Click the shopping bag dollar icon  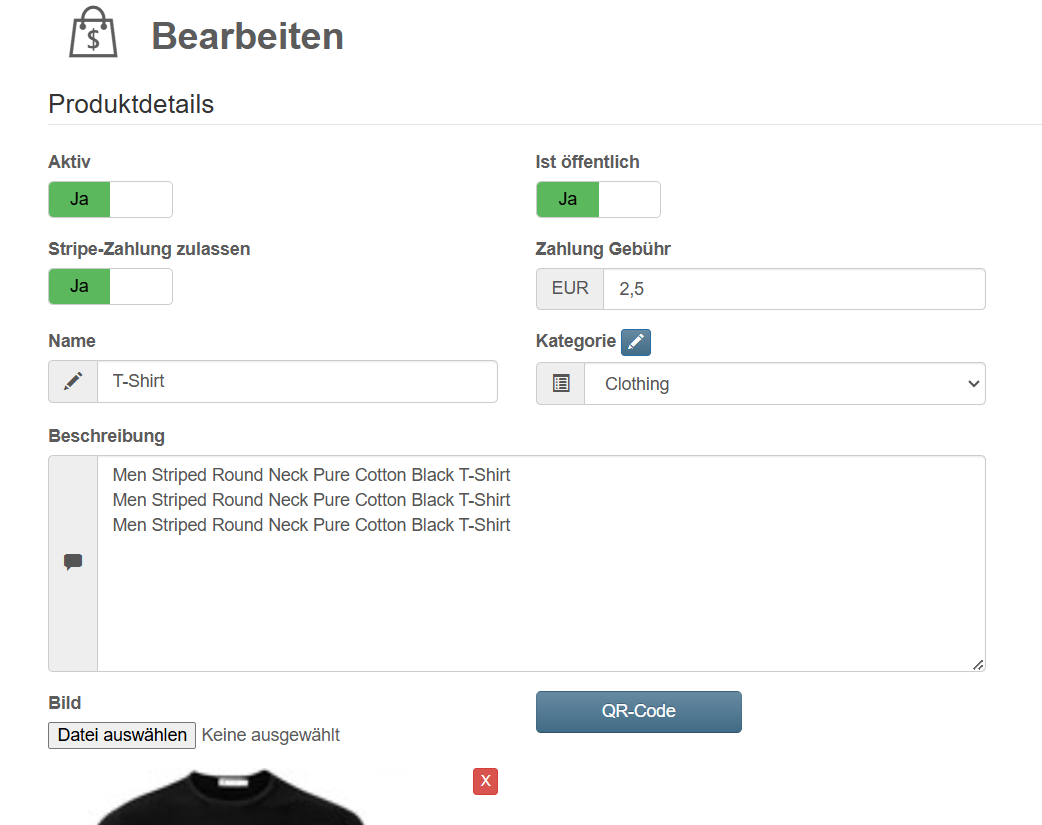tap(93, 34)
